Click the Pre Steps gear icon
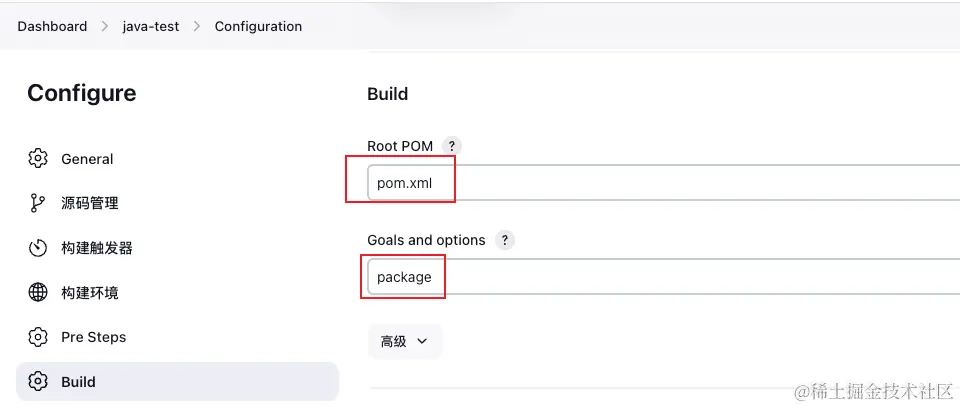The image size is (960, 408). pos(38,337)
